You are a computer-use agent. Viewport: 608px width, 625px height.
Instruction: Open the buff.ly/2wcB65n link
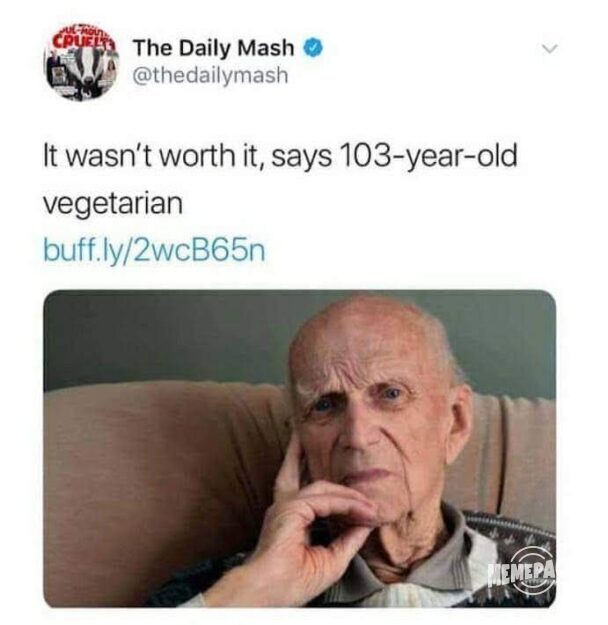[x=154, y=250]
